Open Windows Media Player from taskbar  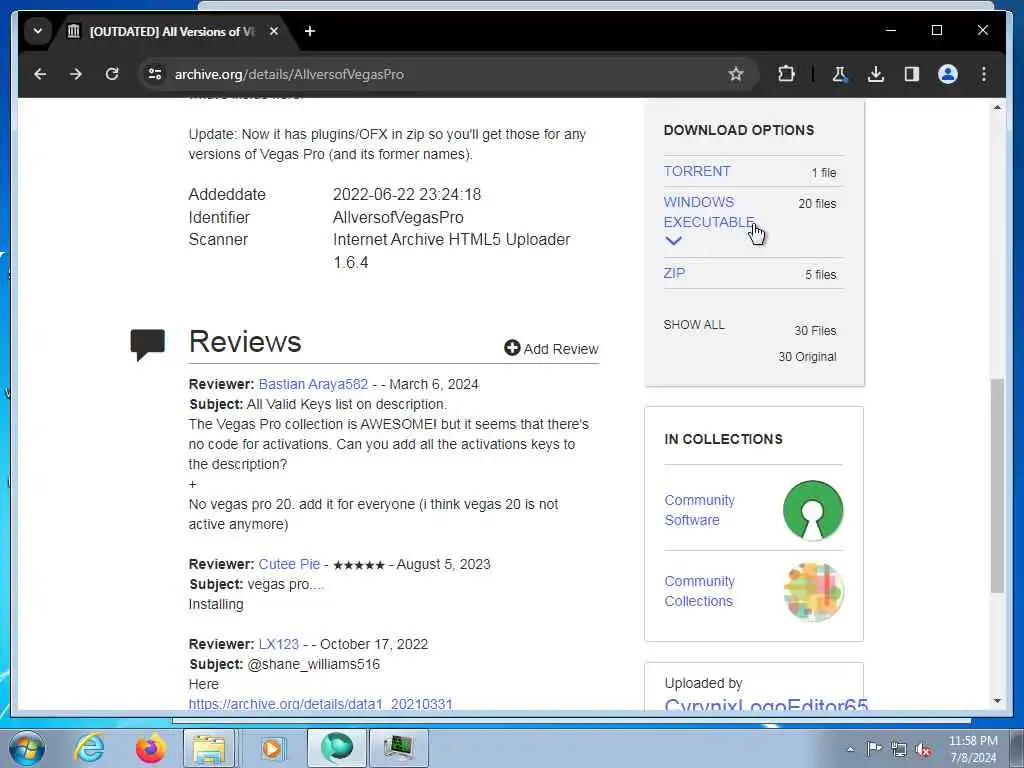coord(272,748)
